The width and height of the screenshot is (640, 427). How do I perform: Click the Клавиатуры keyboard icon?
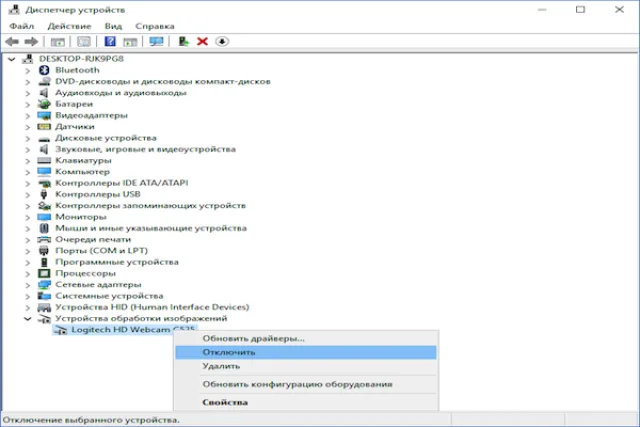[x=44, y=160]
